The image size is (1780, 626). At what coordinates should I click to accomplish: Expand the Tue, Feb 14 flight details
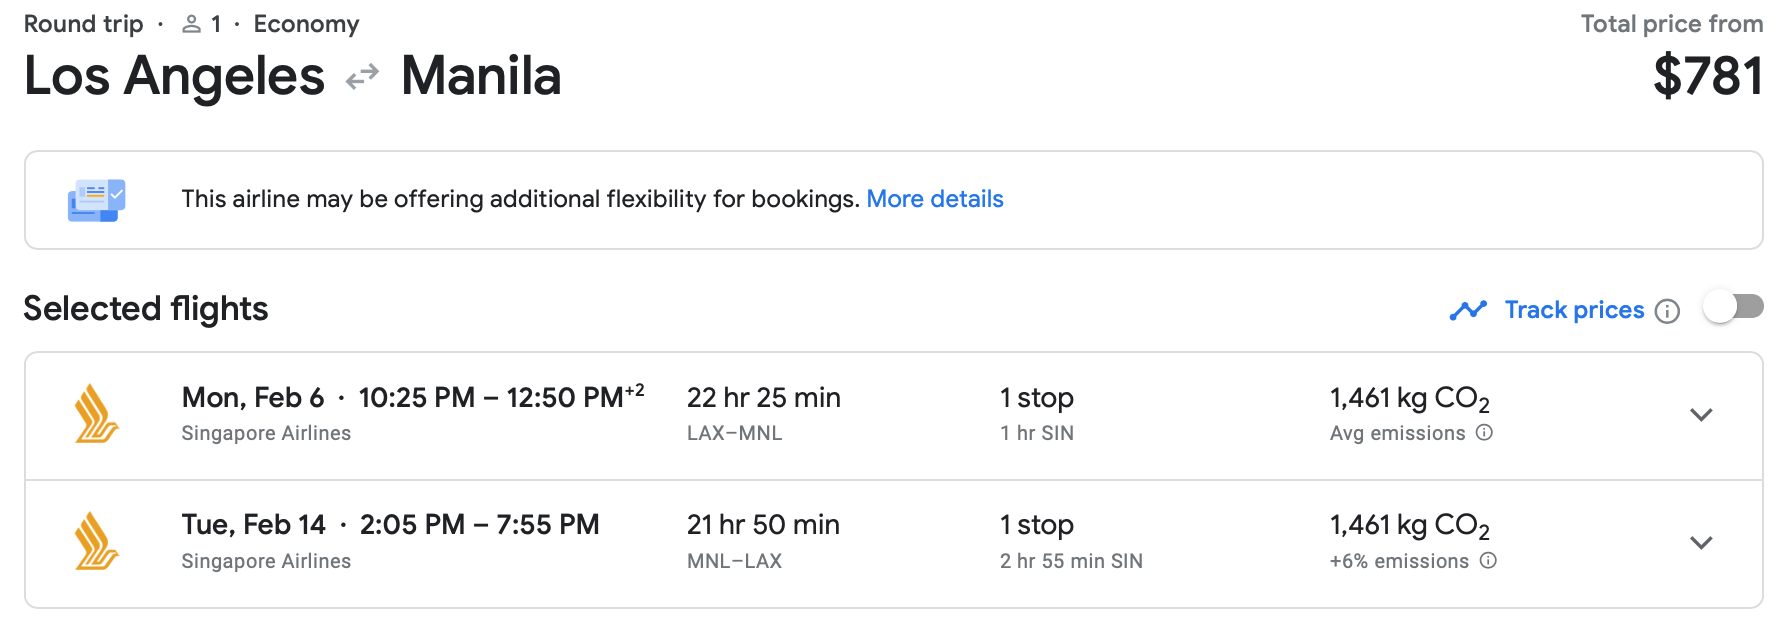1701,542
